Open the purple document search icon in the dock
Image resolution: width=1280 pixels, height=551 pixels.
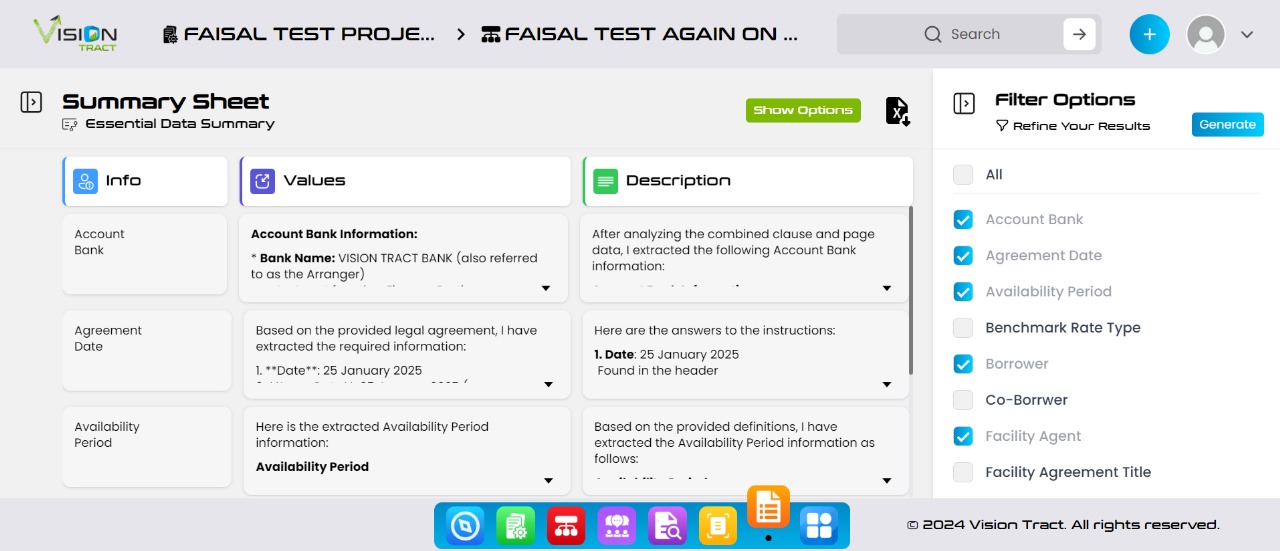[x=667, y=525]
